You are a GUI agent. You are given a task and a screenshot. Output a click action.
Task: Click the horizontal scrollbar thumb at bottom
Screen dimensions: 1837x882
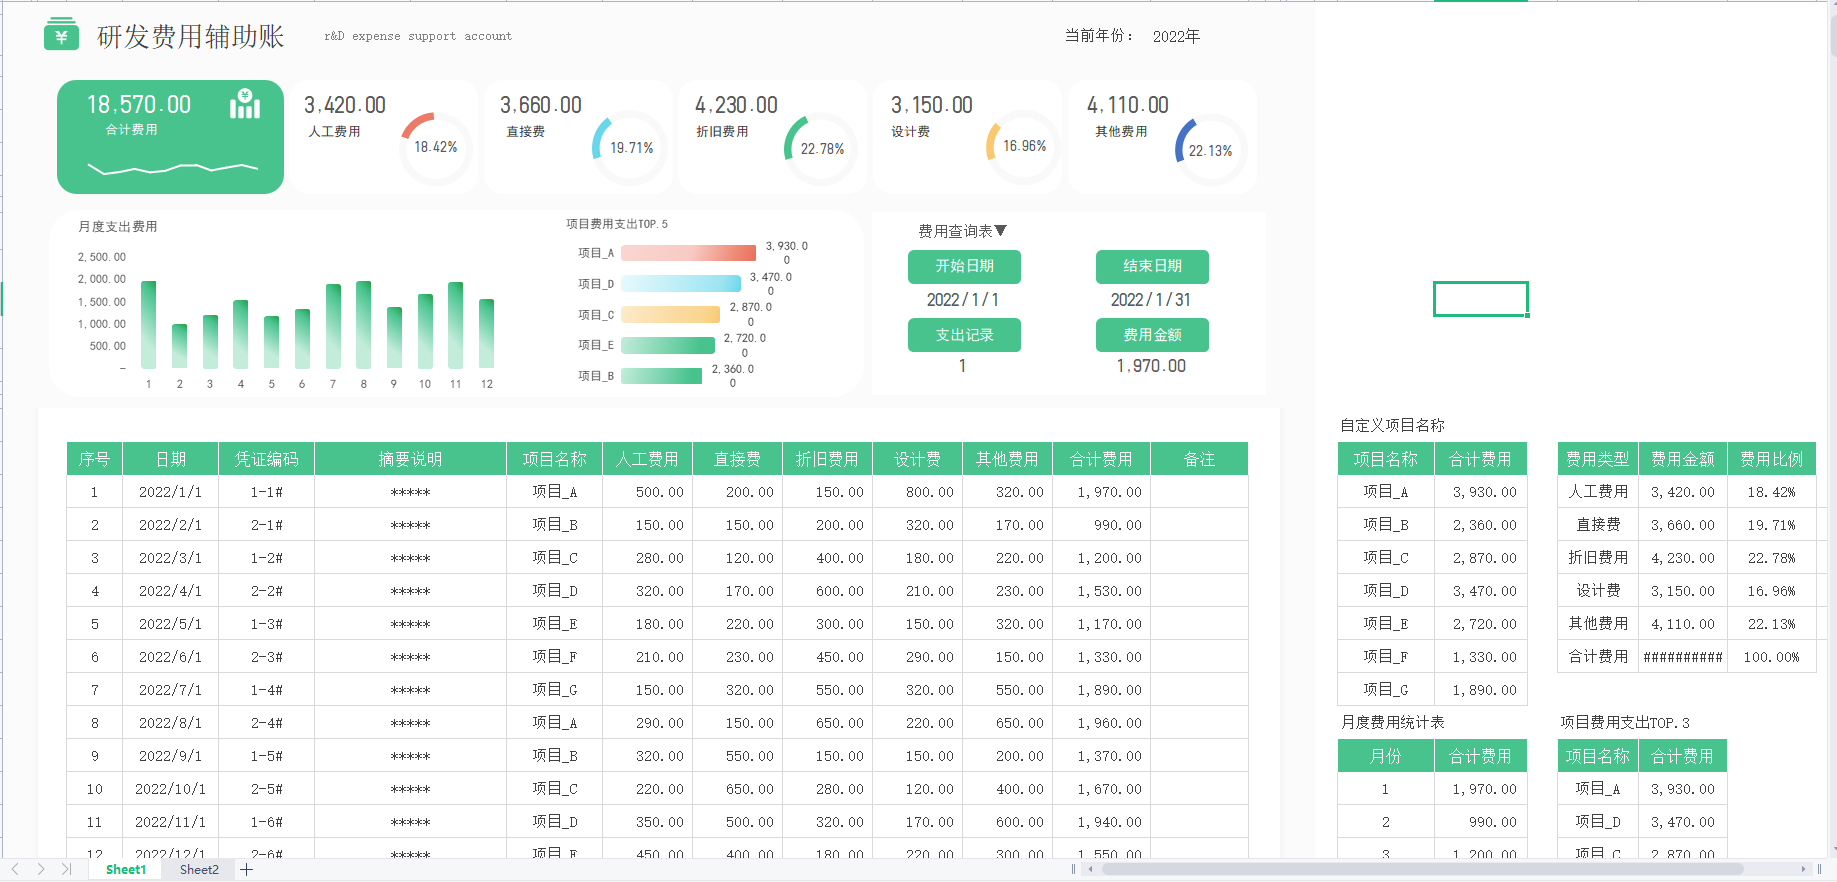[x=1422, y=869]
